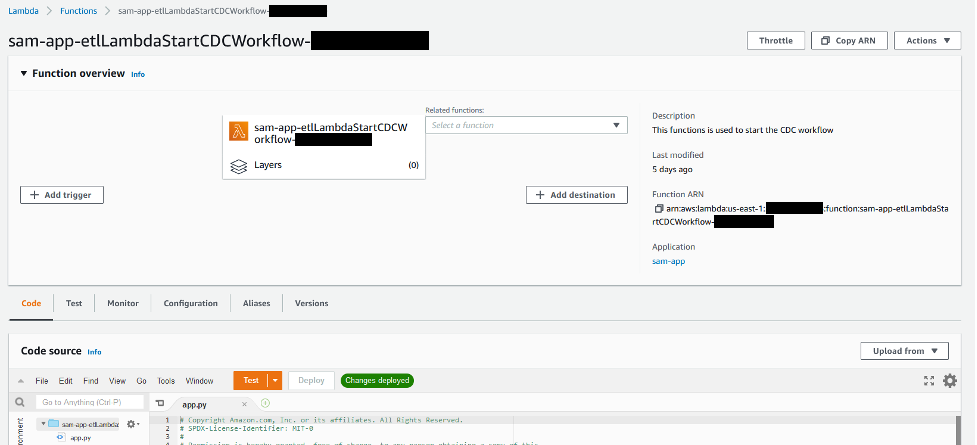977x445 pixels.
Task: Click the Lambda function icon in overview
Action: [239, 131]
